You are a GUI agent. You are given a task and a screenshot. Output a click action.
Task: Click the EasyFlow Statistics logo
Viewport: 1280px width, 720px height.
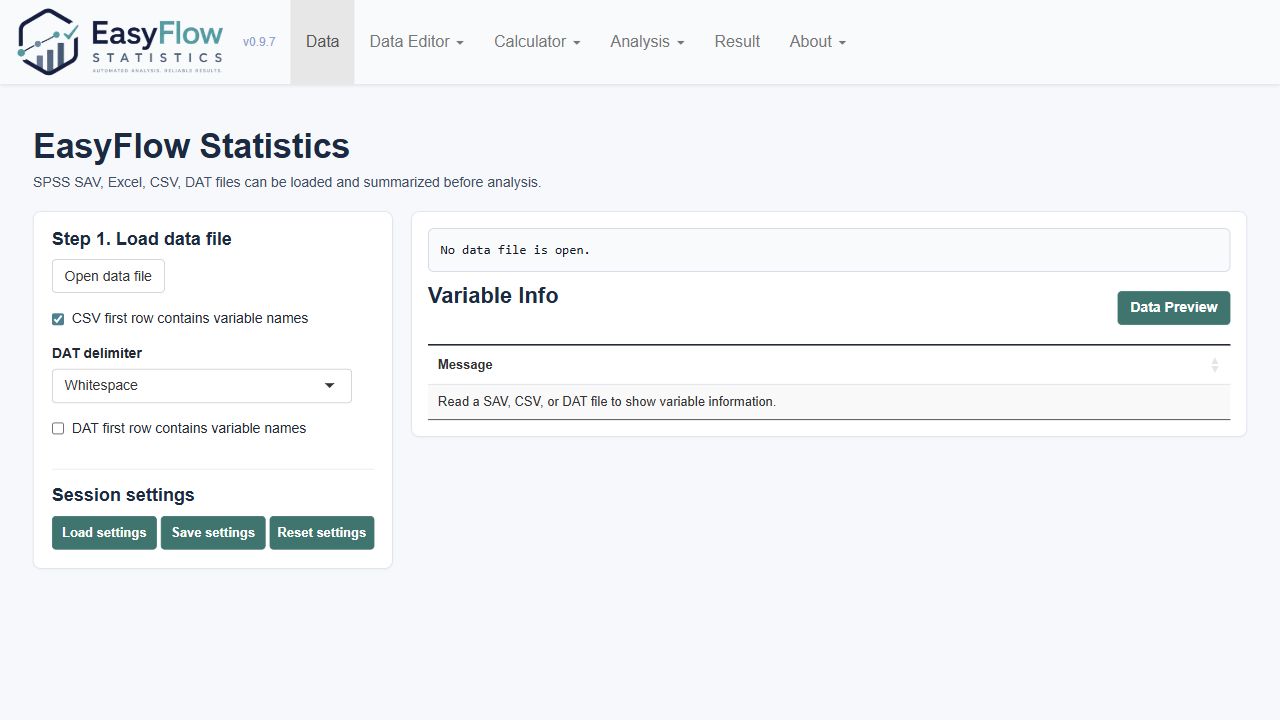pyautogui.click(x=120, y=42)
